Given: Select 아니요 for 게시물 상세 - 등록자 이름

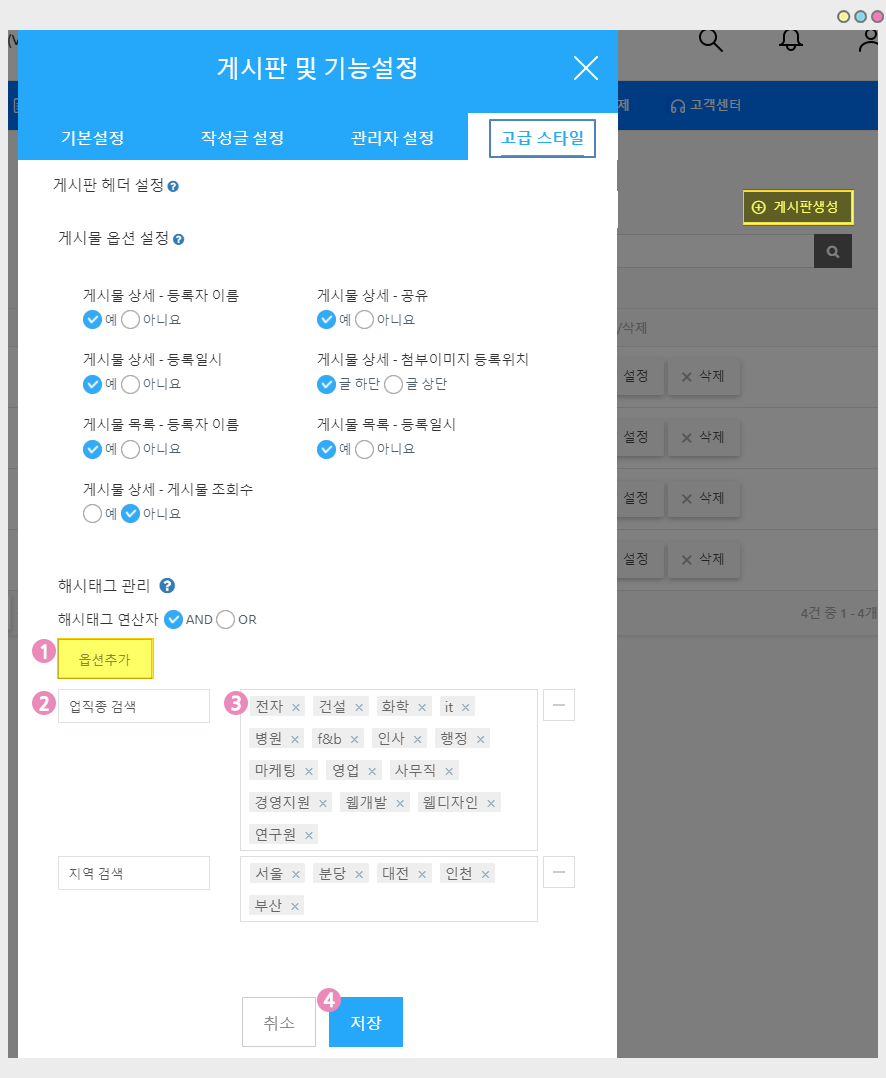Looking at the screenshot, I should [x=131, y=320].
